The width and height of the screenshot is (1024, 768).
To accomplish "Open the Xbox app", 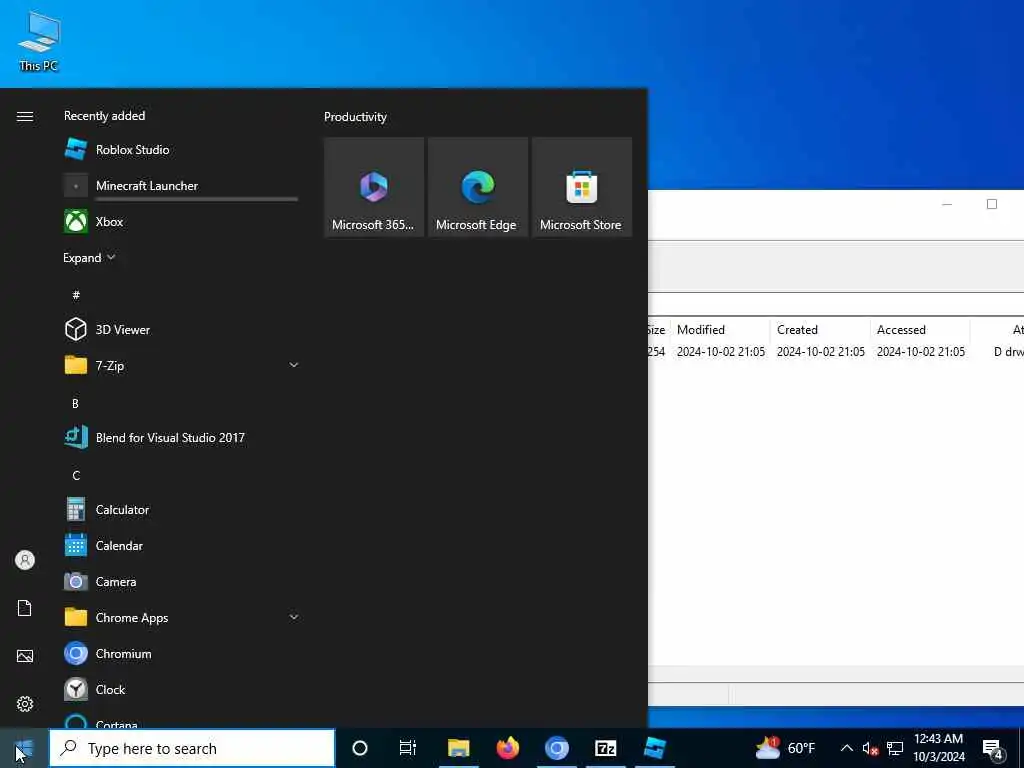I will point(181,221).
